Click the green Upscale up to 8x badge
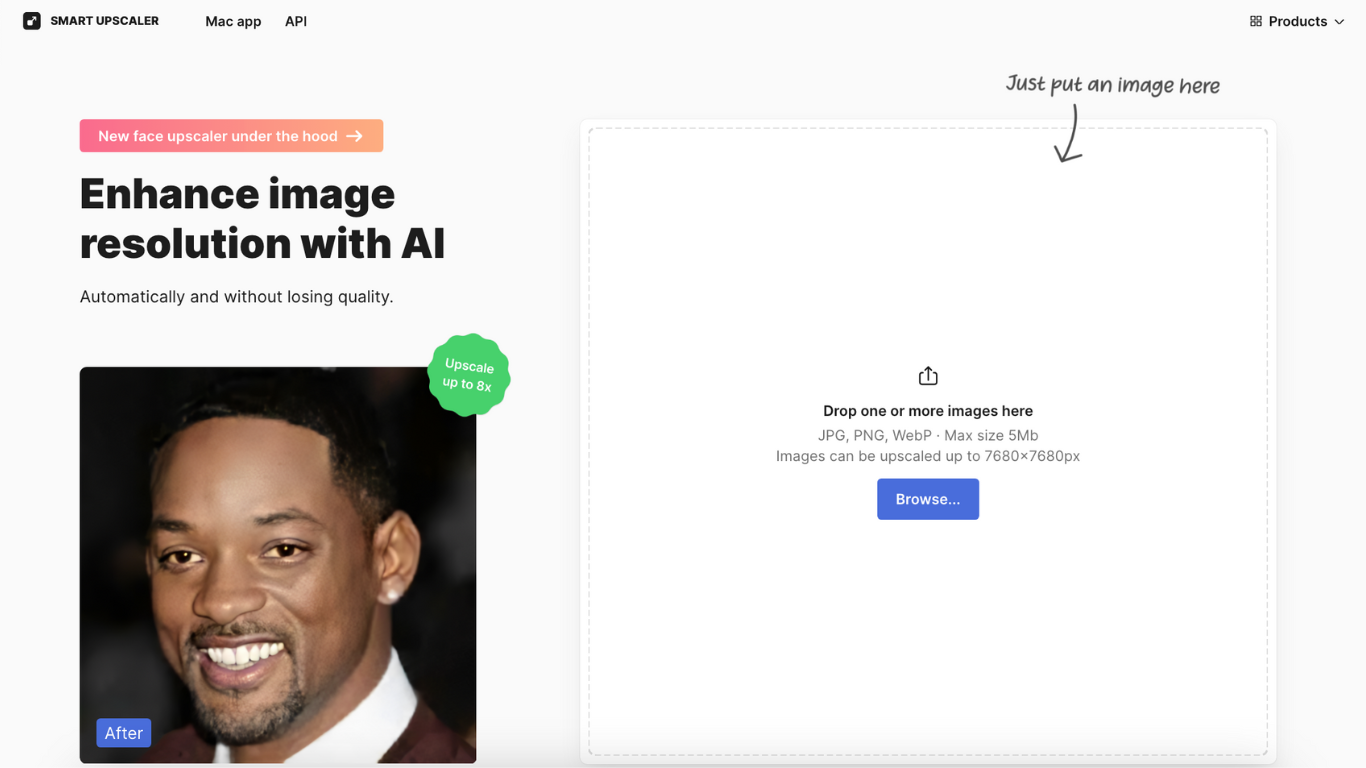This screenshot has height=768, width=1366. pos(468,375)
